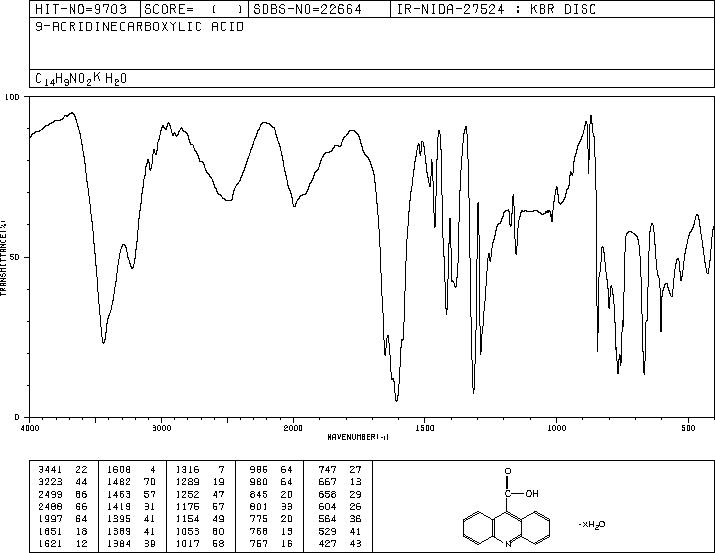715x553 pixels.
Task: Click the TRANSMITTANCE axis title
Action: coord(3,258)
